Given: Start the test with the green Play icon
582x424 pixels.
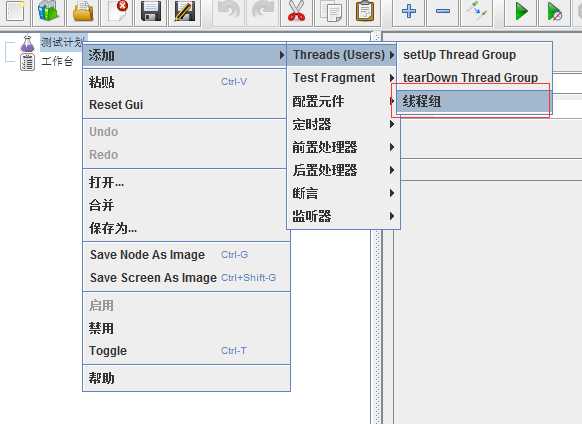Looking at the screenshot, I should point(521,11).
